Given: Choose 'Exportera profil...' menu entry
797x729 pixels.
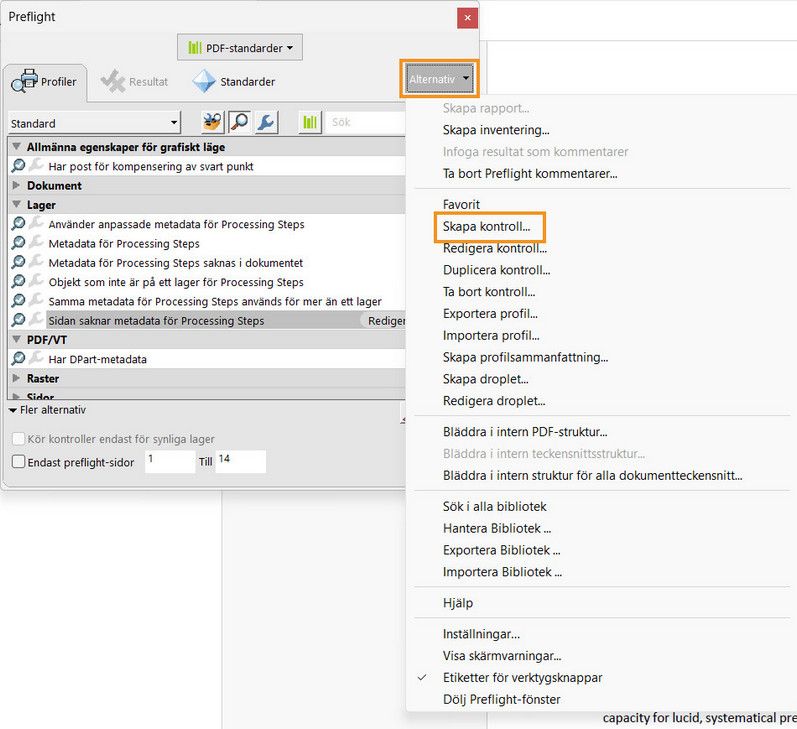Looking at the screenshot, I should (x=490, y=314).
